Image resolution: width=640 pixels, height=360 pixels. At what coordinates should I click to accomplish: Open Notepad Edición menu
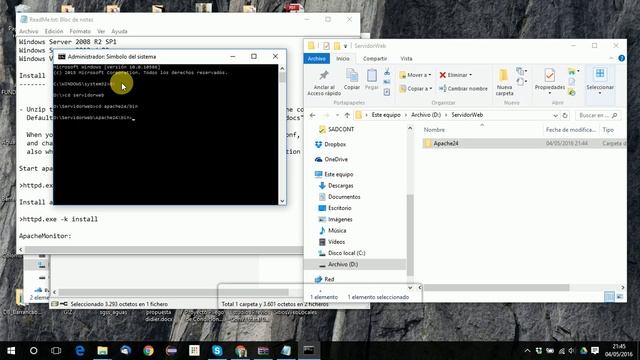[54, 31]
